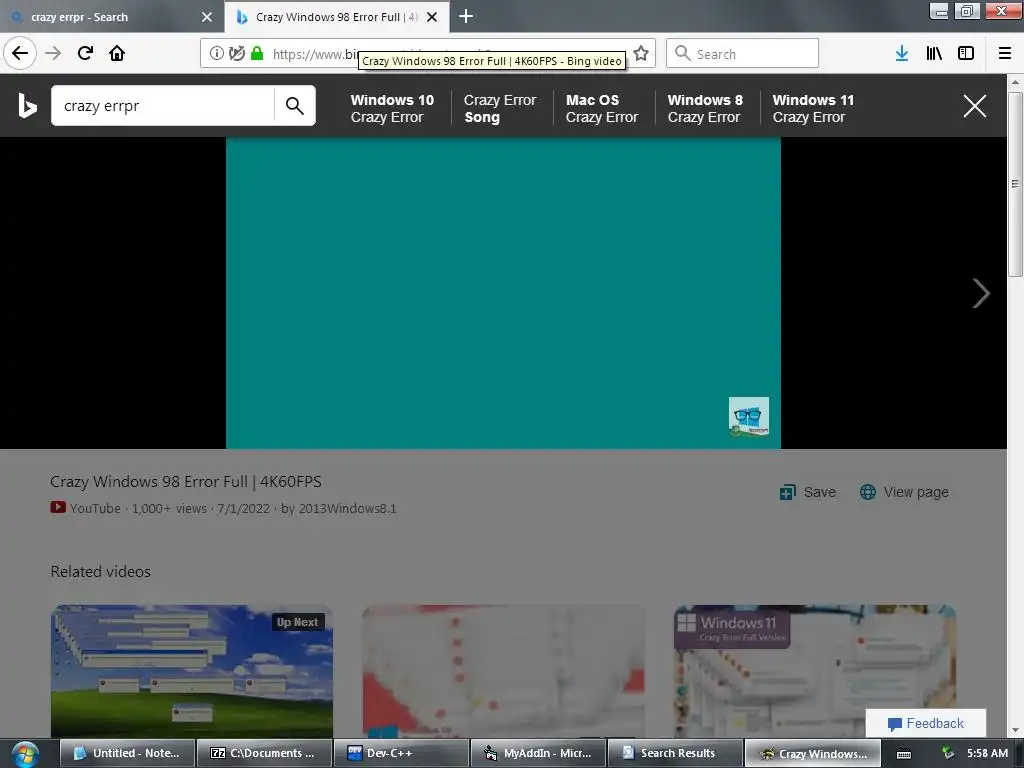Viewport: 1024px width, 768px height.
Task: Bookmark this page with the star
Action: coord(641,54)
